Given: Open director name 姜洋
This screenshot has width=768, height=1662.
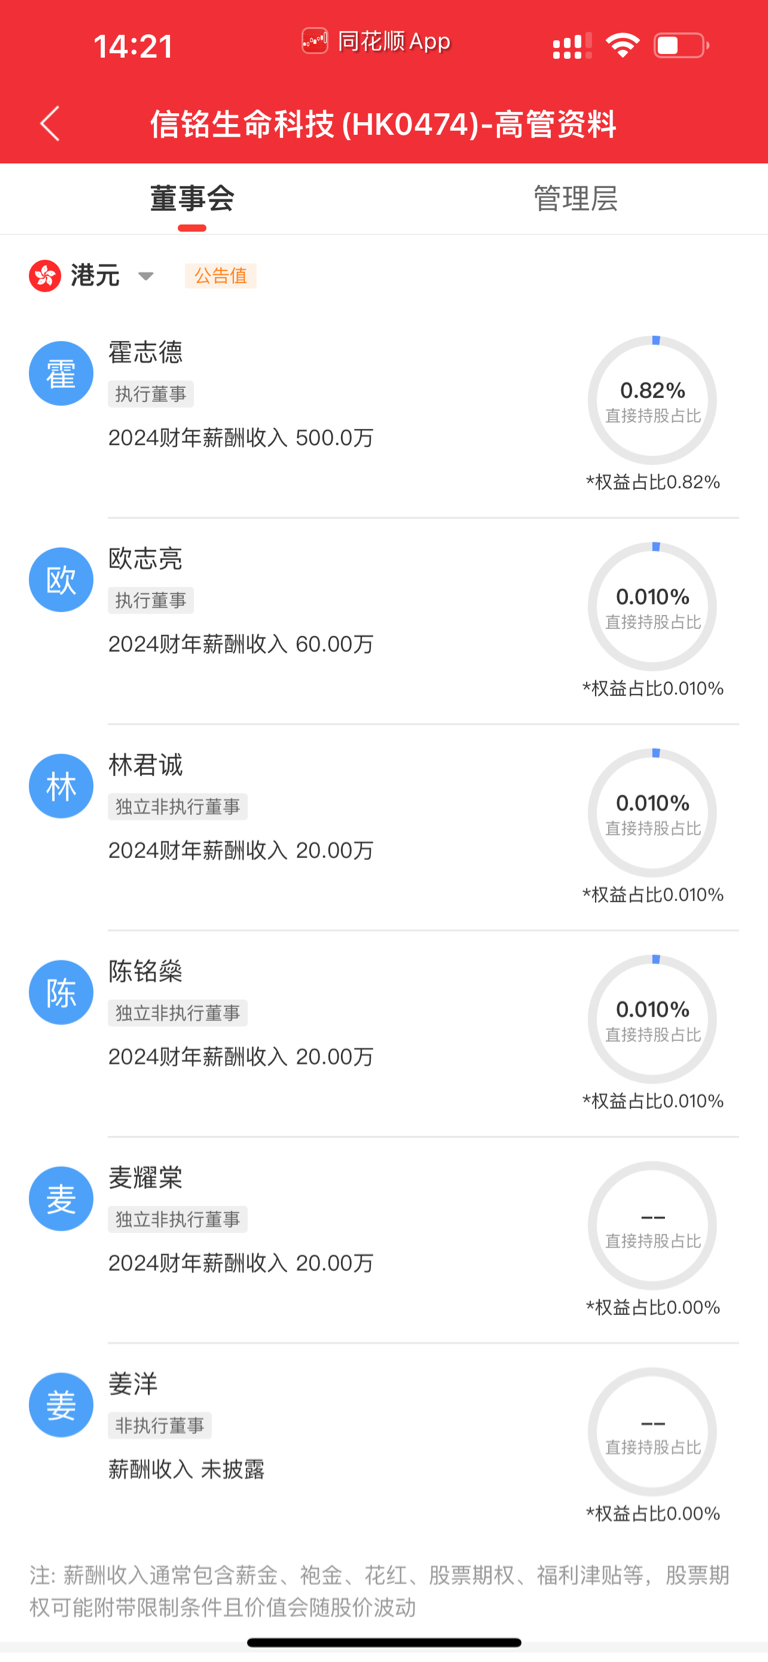Looking at the screenshot, I should (133, 1384).
